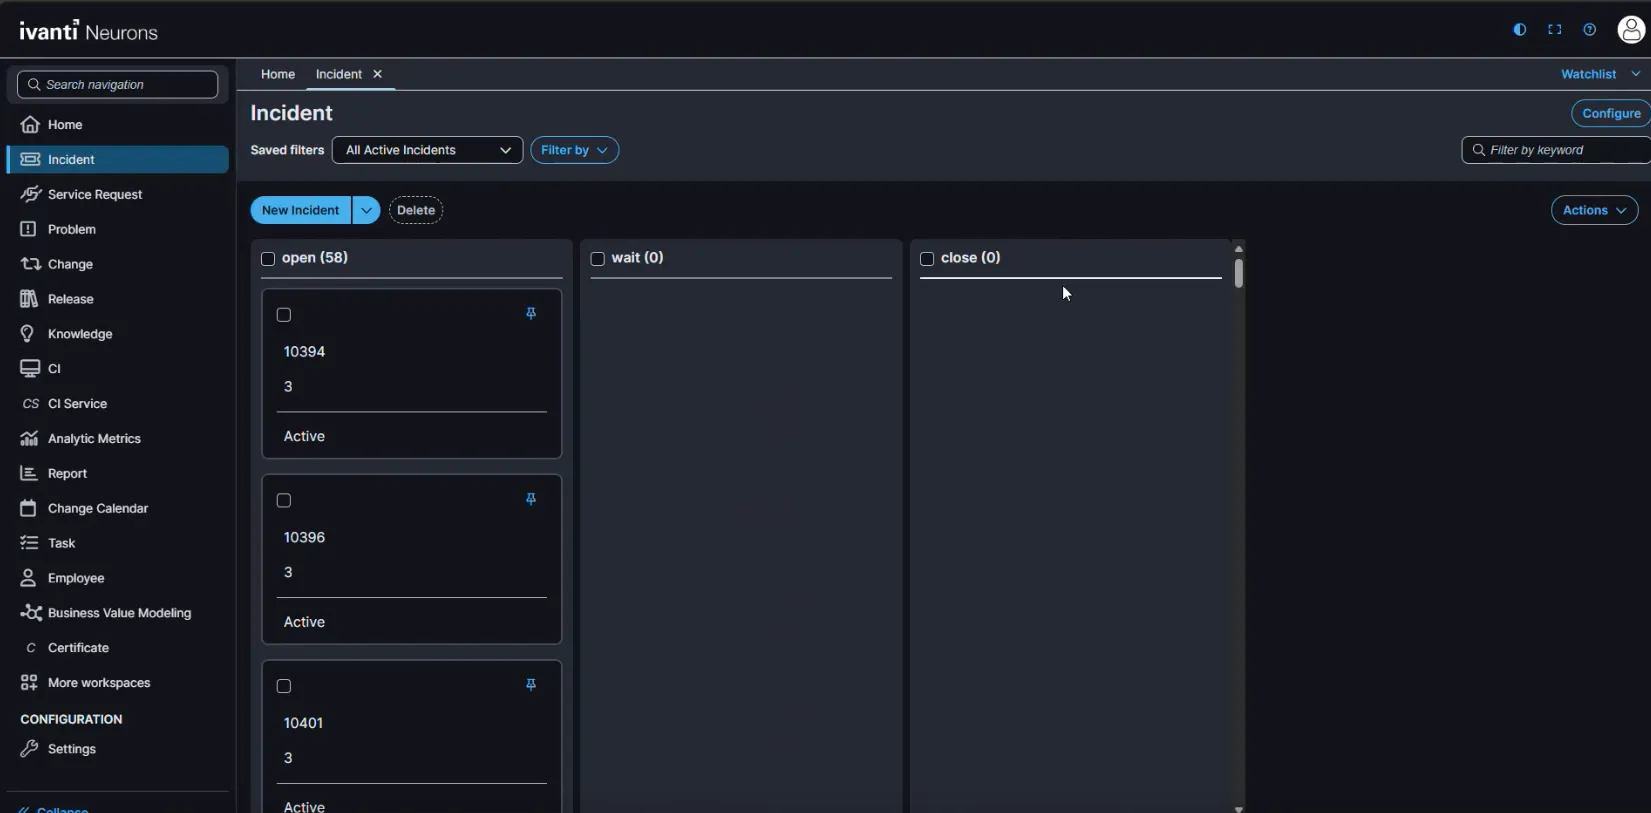The width and height of the screenshot is (1651, 813).
Task: Open the Employee workspace
Action: (117, 578)
